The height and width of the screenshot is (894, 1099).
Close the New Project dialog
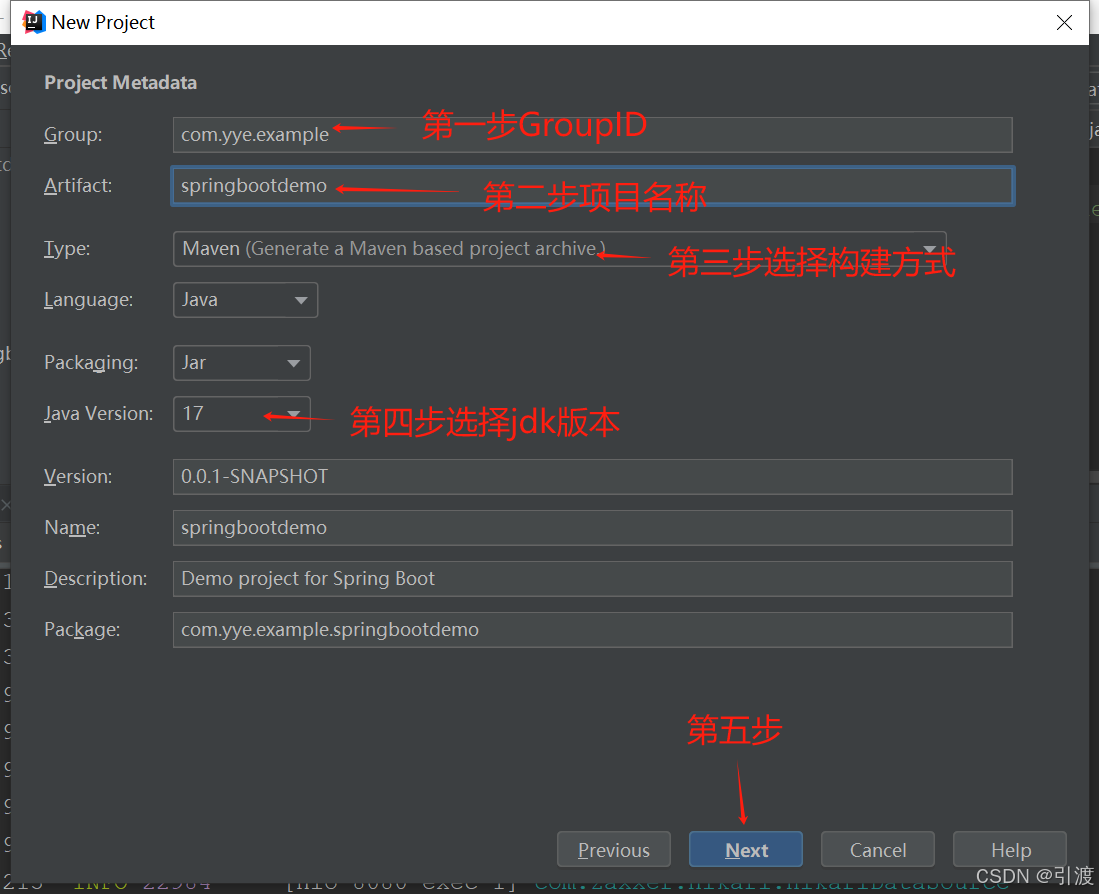pos(1064,22)
